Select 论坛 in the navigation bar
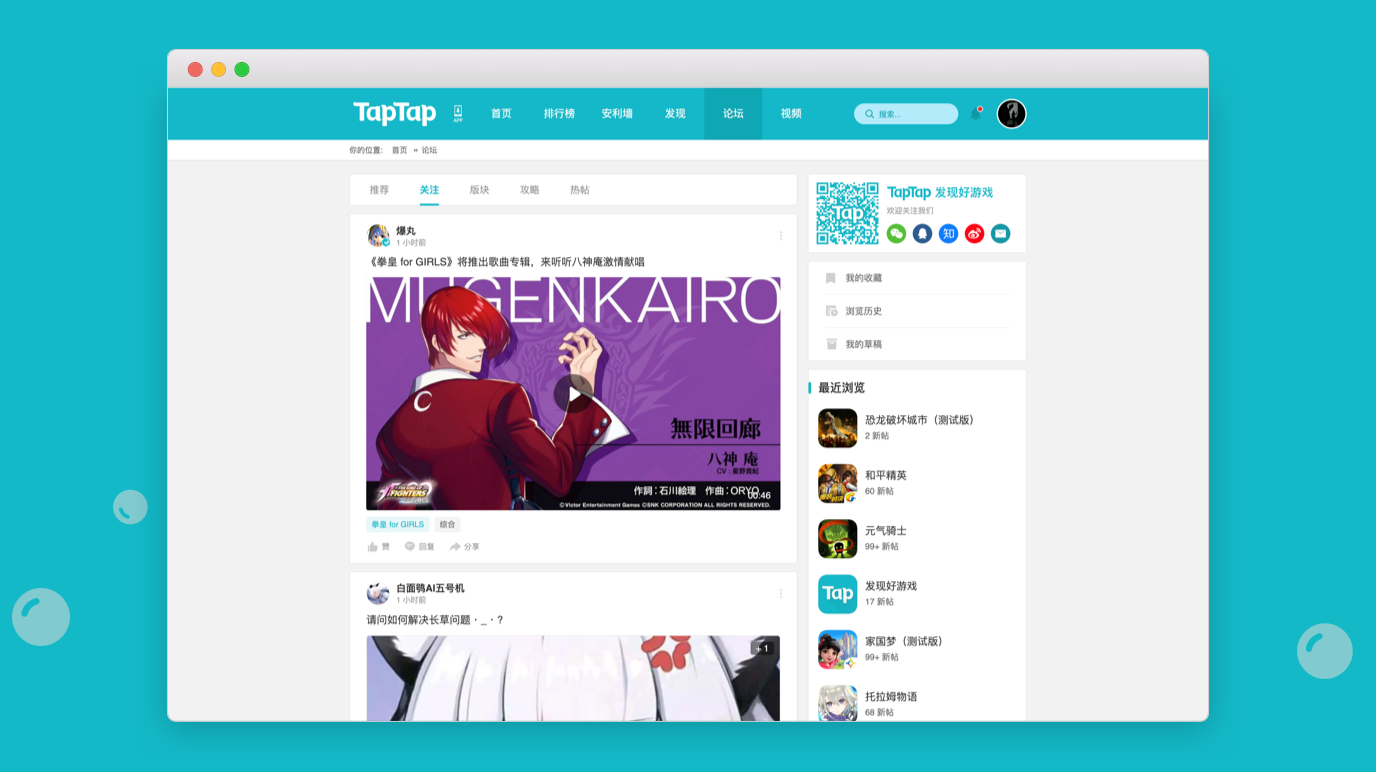This screenshot has width=1376, height=772. coord(733,114)
